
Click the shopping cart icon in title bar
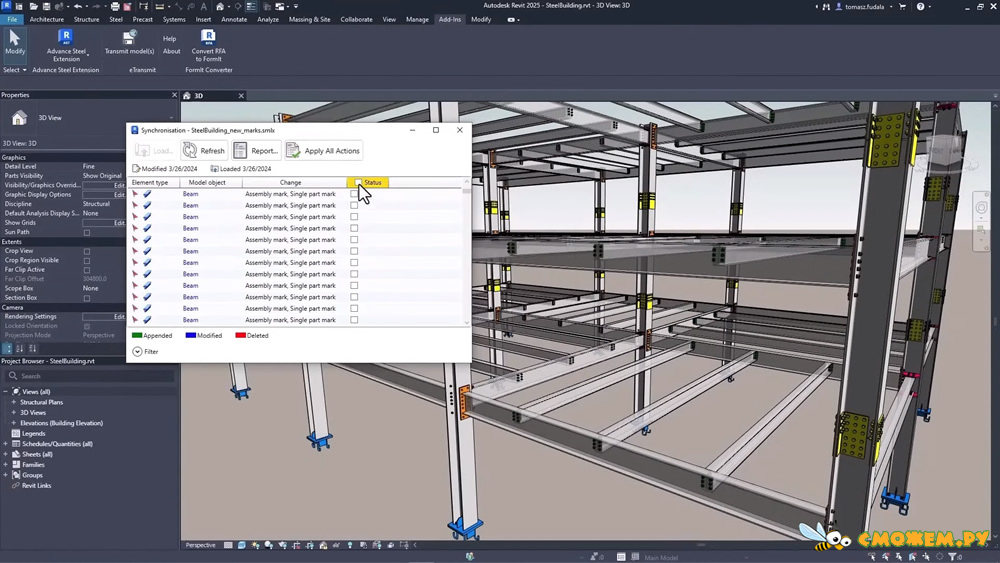tap(902, 6)
